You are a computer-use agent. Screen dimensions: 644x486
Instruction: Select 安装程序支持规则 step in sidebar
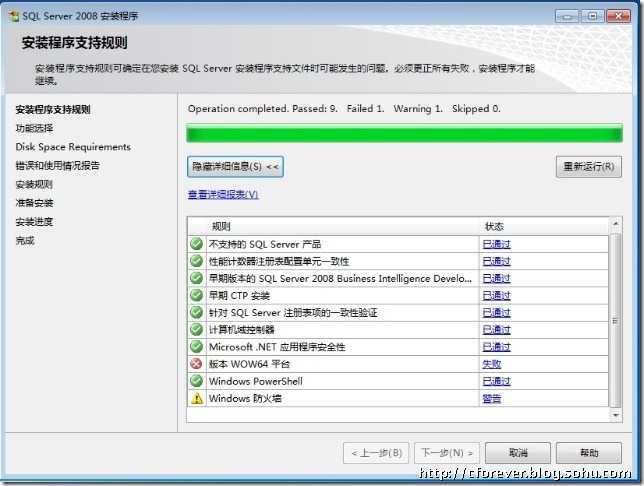(x=53, y=109)
